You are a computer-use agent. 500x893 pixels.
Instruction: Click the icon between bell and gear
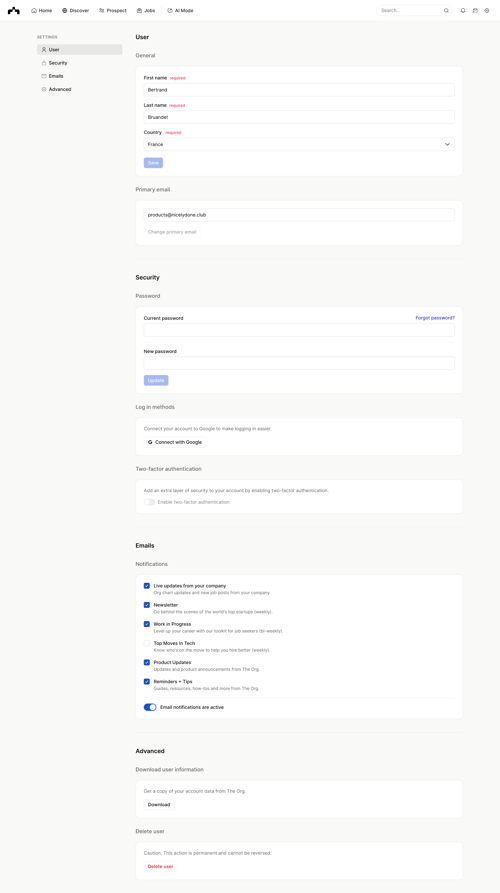click(x=475, y=10)
